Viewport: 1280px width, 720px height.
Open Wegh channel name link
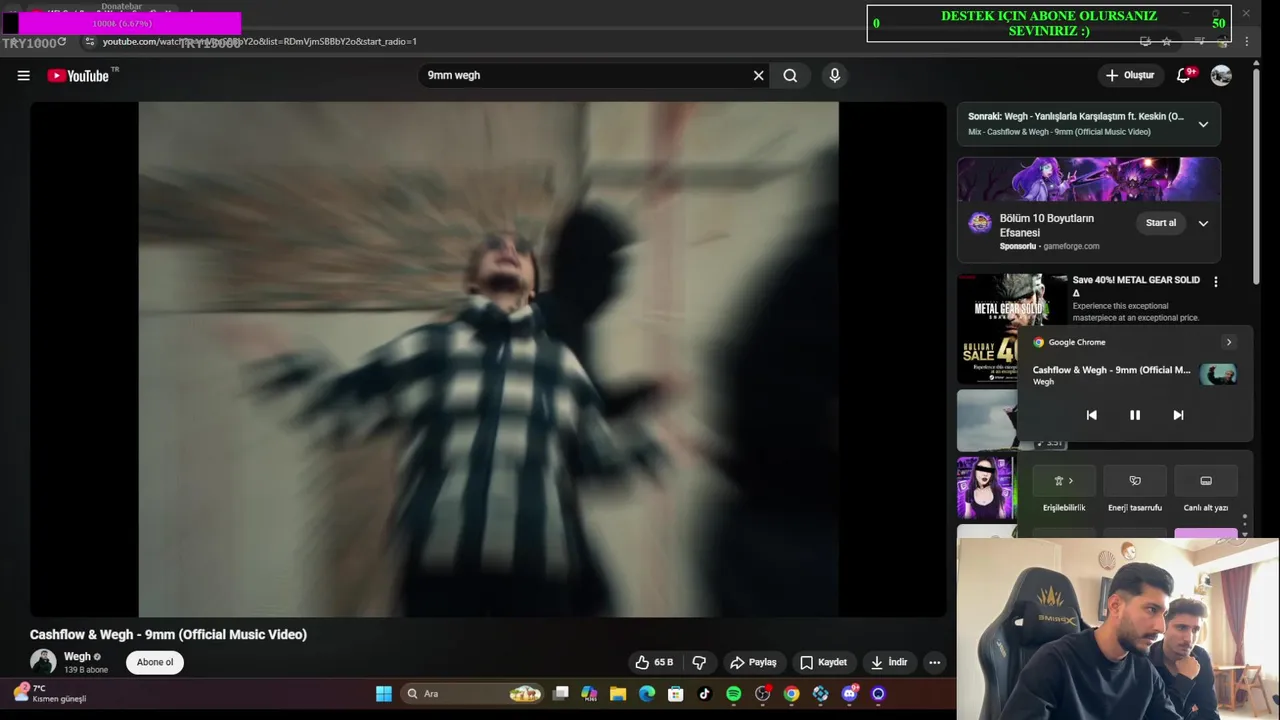coord(77,657)
